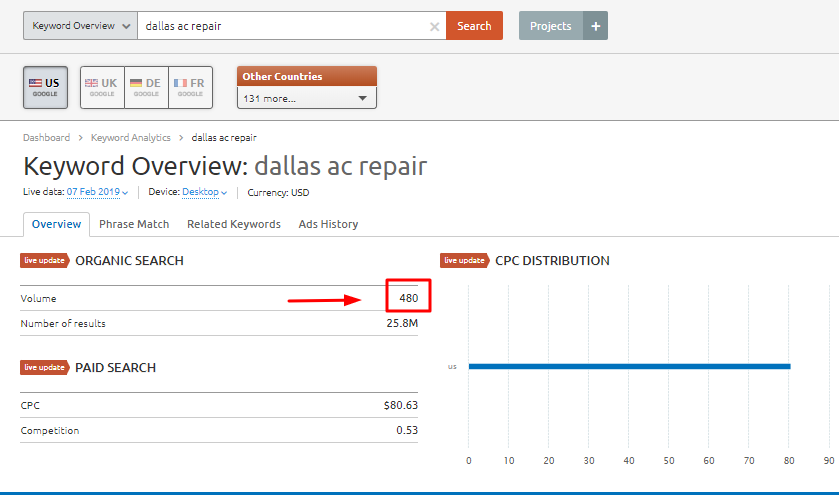Select the UK Google database
Viewport: 839px width, 495px height.
click(x=102, y=87)
